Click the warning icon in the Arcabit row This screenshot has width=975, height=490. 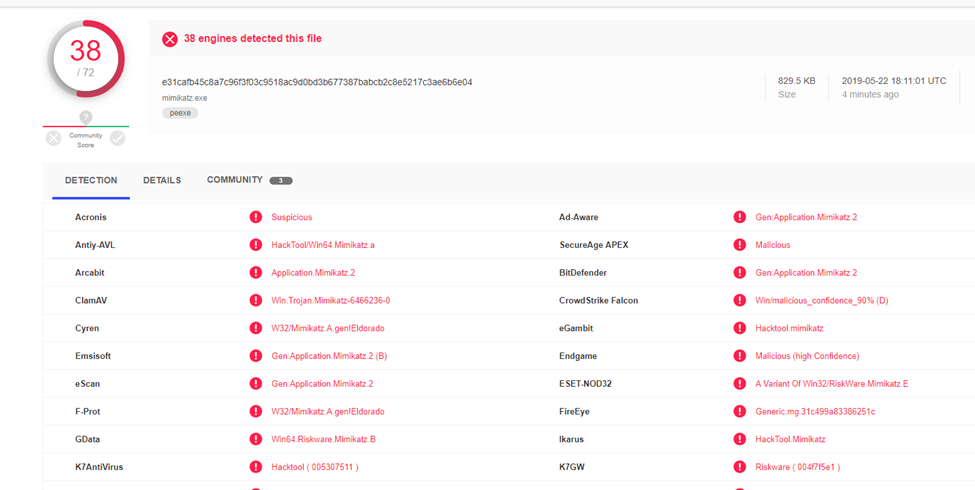(256, 272)
